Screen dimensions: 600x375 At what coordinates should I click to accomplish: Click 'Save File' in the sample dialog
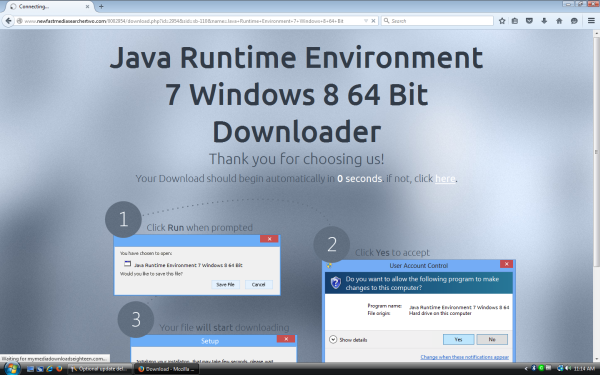(x=225, y=284)
